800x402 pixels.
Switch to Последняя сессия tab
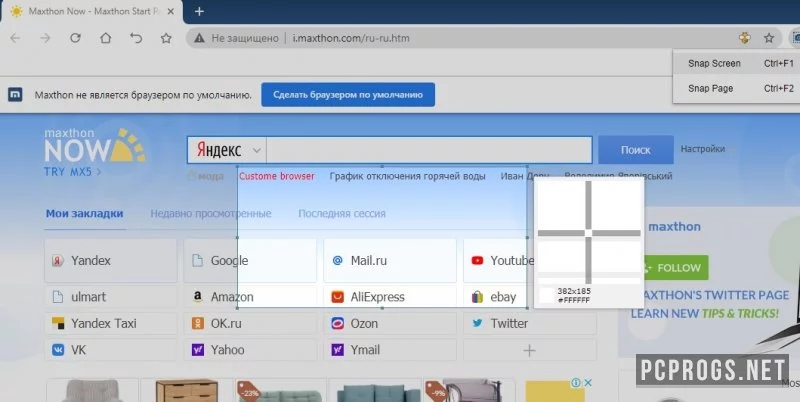coord(342,214)
